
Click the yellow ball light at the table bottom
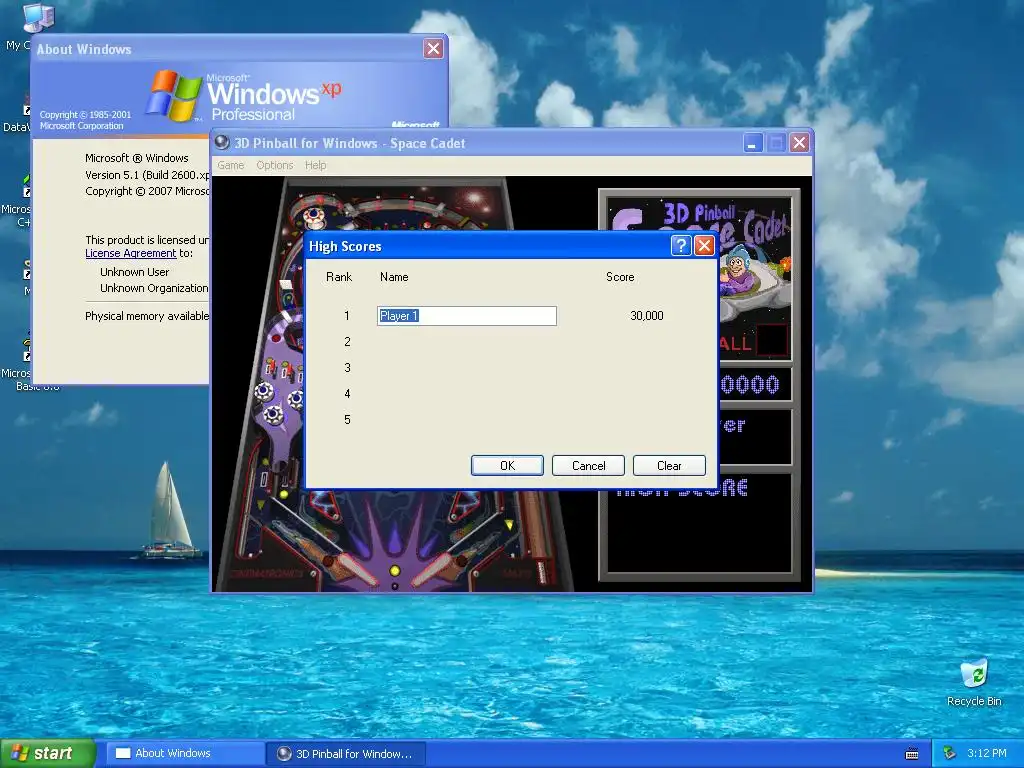[394, 571]
